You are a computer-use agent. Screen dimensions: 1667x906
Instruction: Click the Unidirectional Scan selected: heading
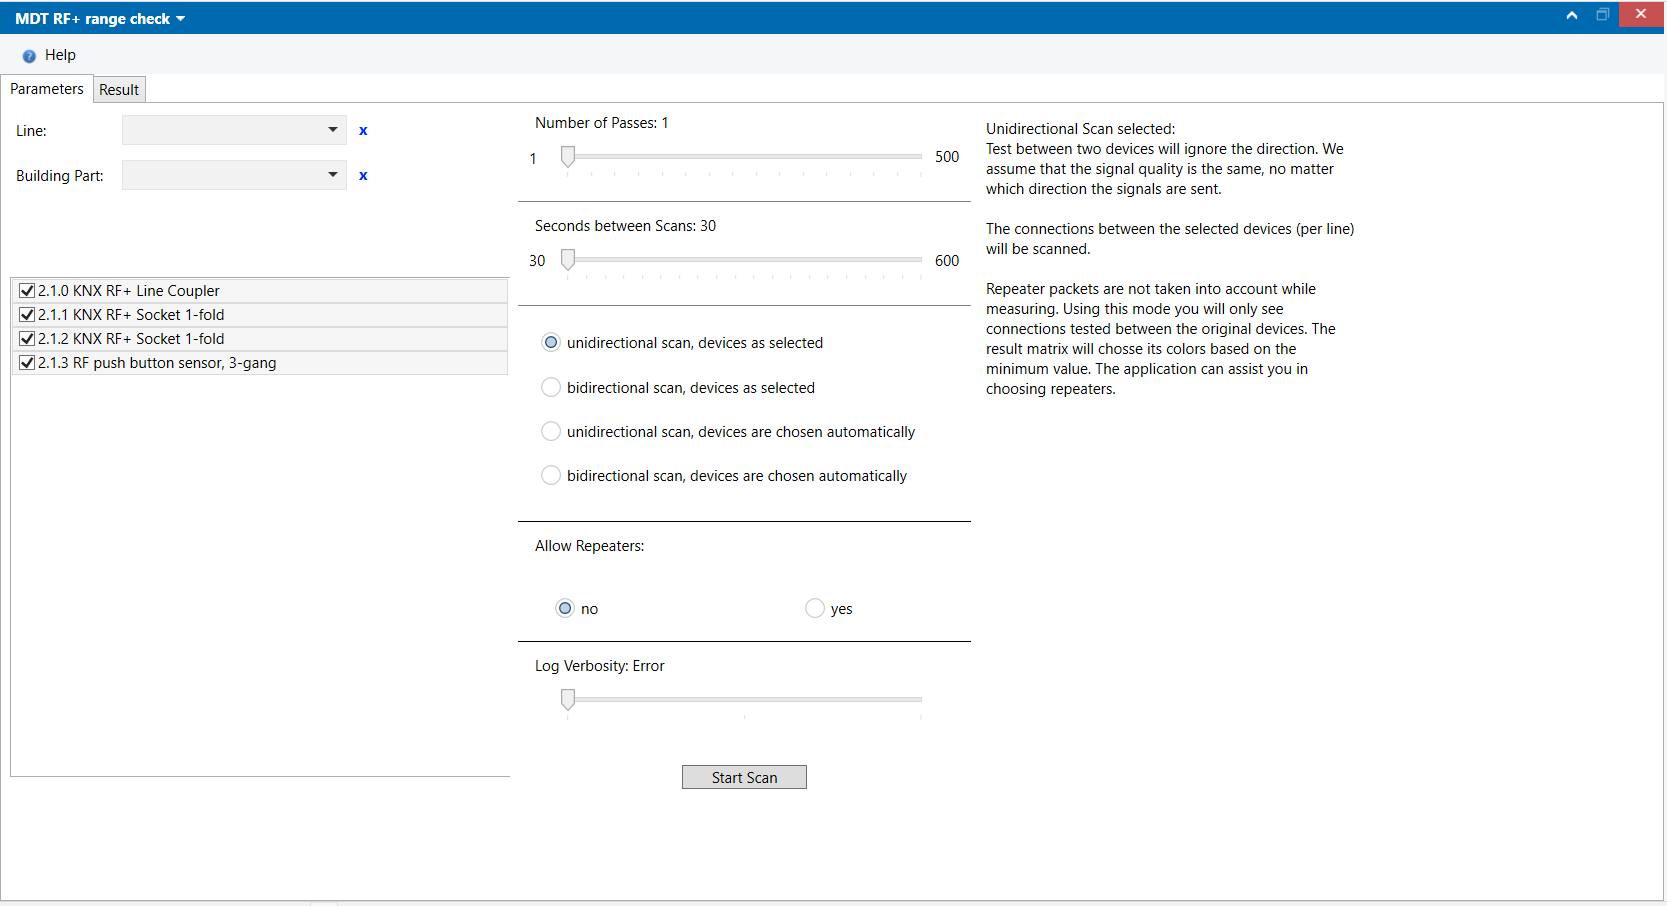tap(1081, 129)
